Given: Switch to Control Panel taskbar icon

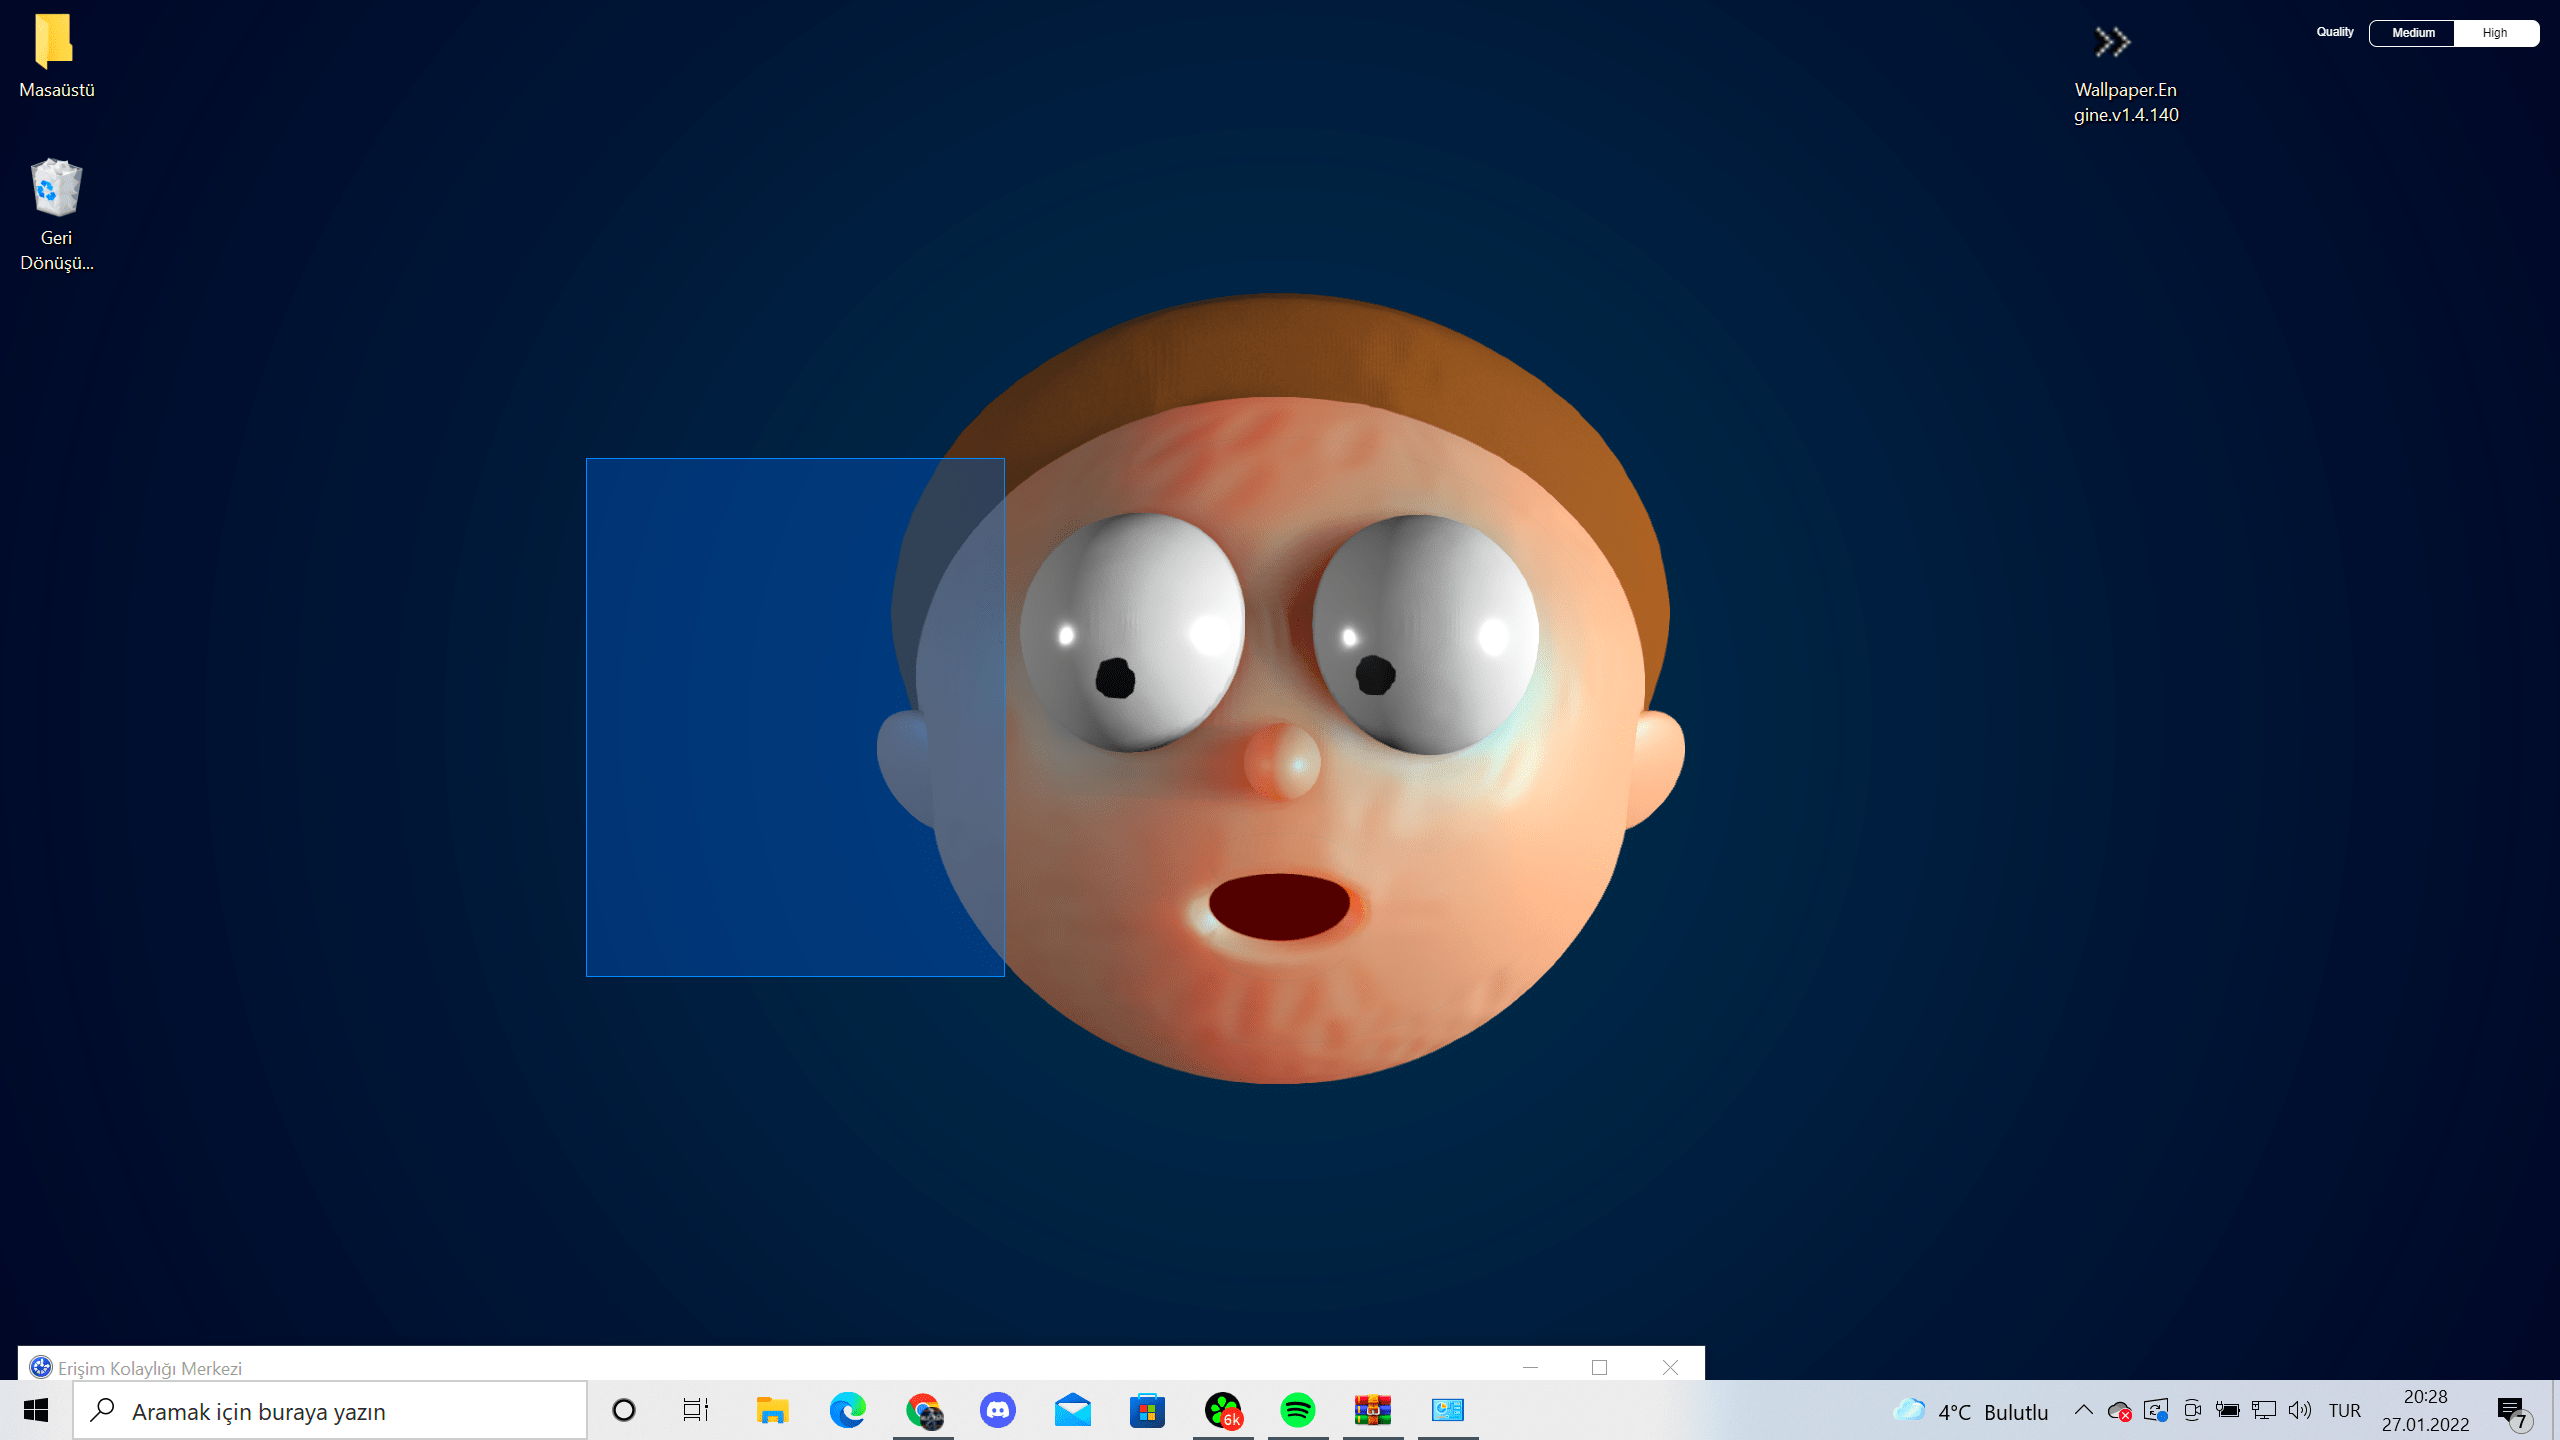Looking at the screenshot, I should (x=1448, y=1410).
